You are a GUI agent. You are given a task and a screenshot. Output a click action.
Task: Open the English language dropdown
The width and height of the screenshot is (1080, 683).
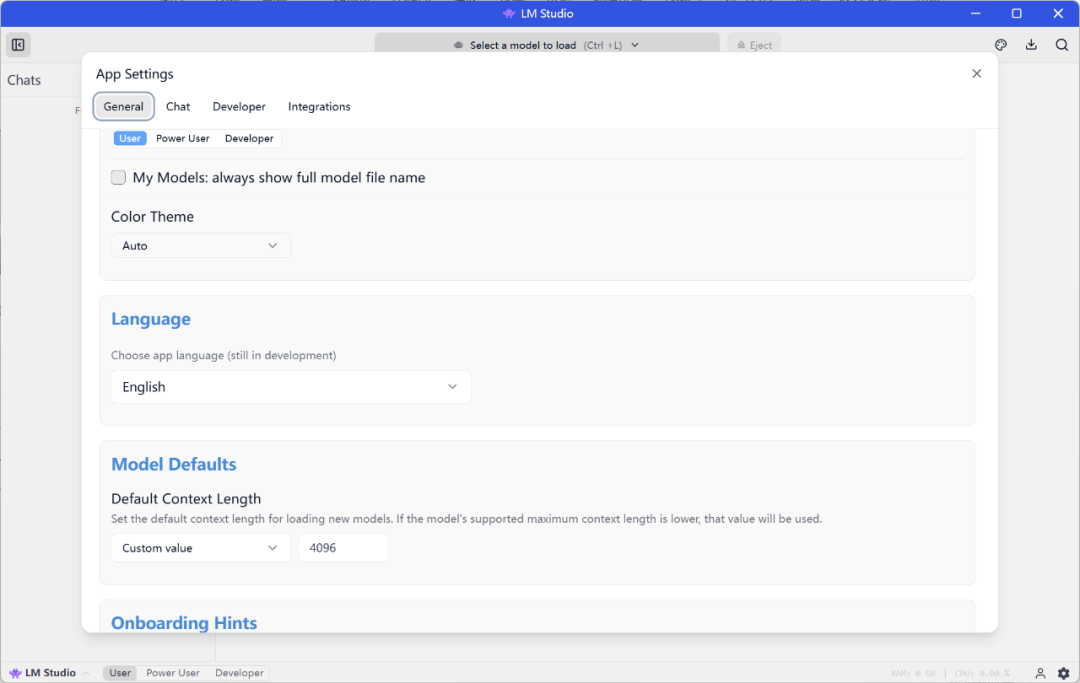(x=291, y=387)
